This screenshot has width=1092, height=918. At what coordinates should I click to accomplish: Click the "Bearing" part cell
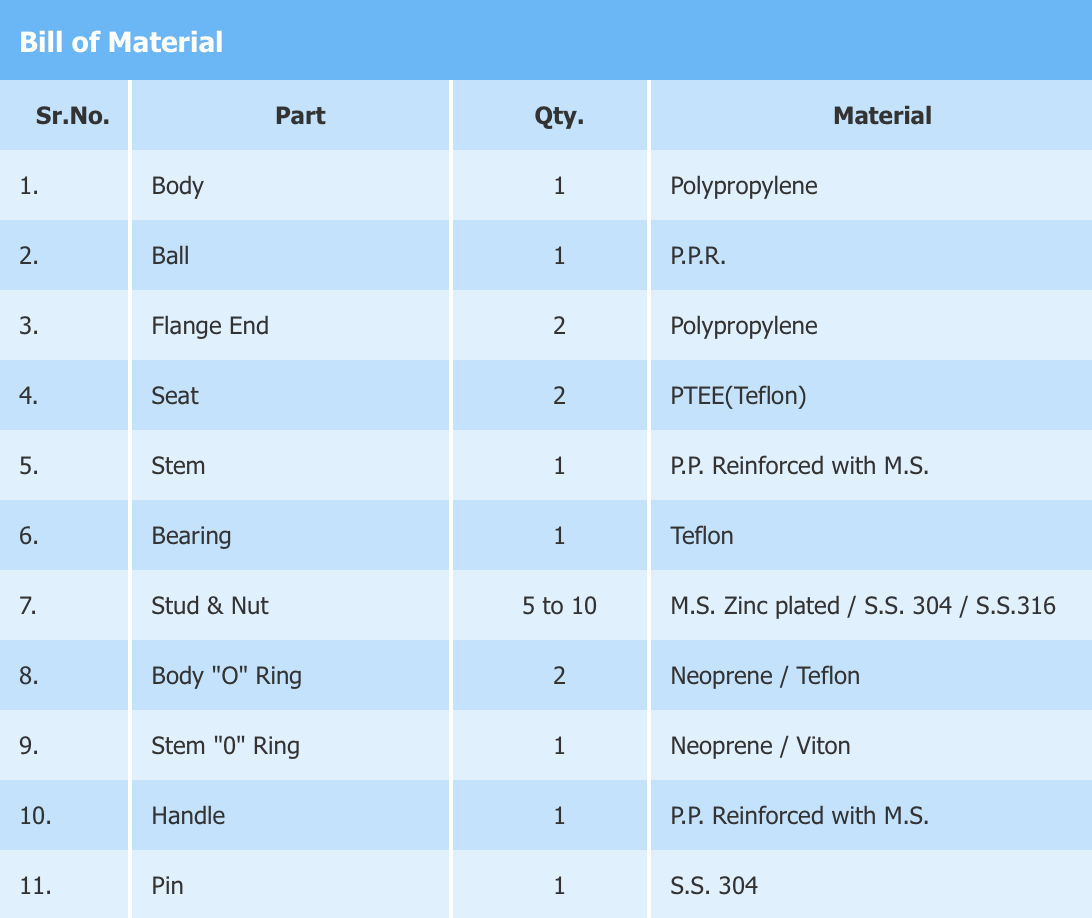pyautogui.click(x=191, y=536)
